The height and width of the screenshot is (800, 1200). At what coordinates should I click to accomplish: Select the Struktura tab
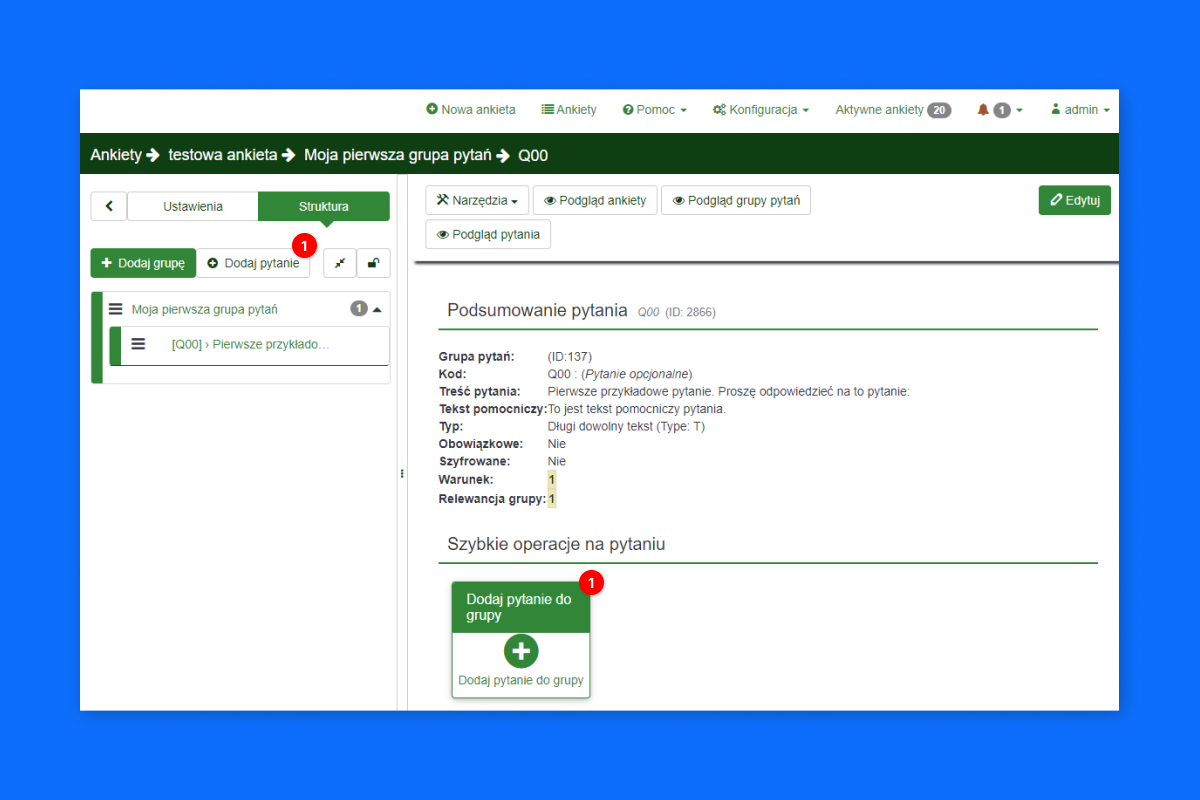[x=323, y=206]
